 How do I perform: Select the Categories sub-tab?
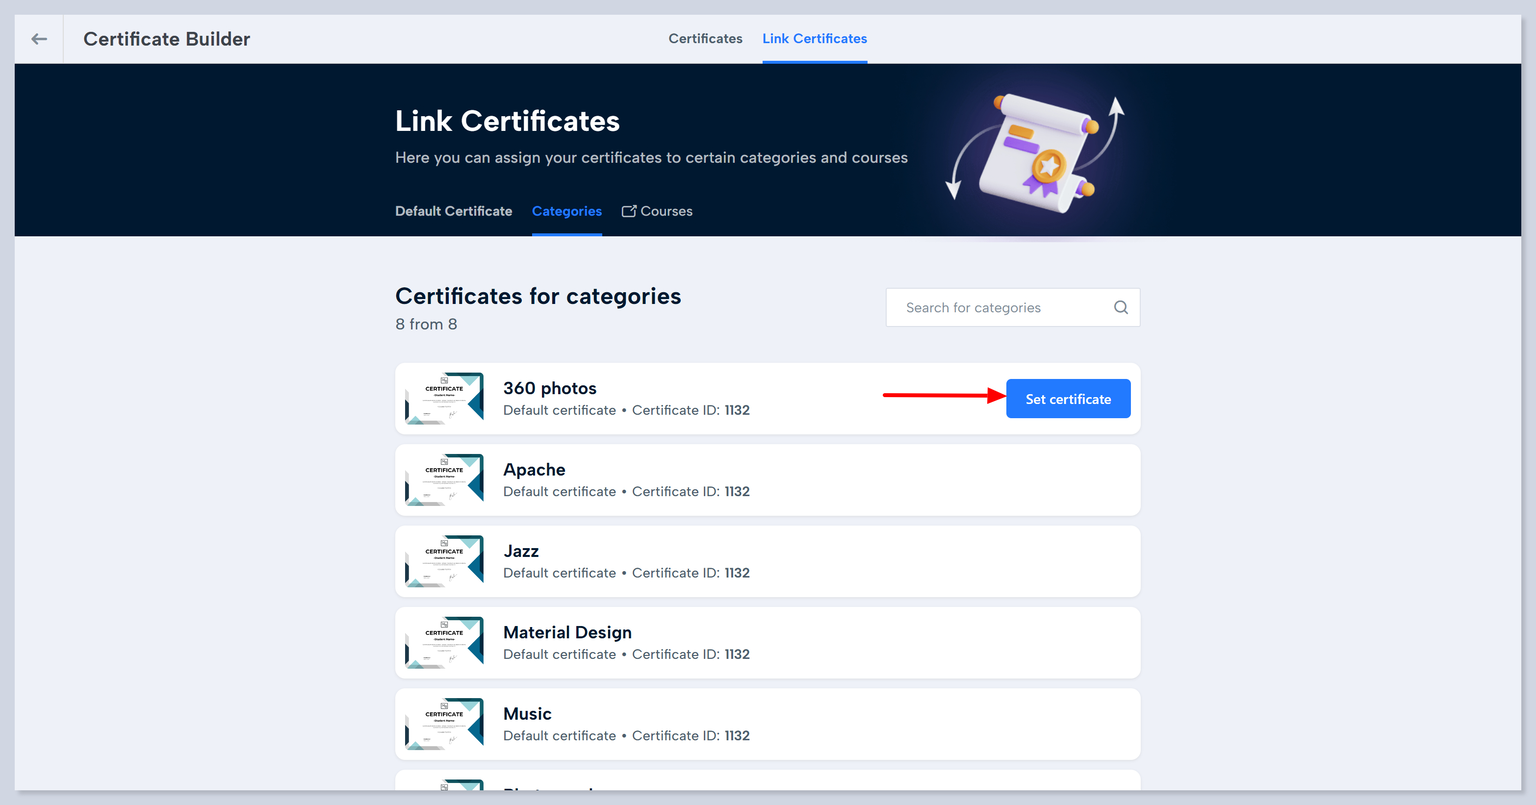click(x=566, y=211)
